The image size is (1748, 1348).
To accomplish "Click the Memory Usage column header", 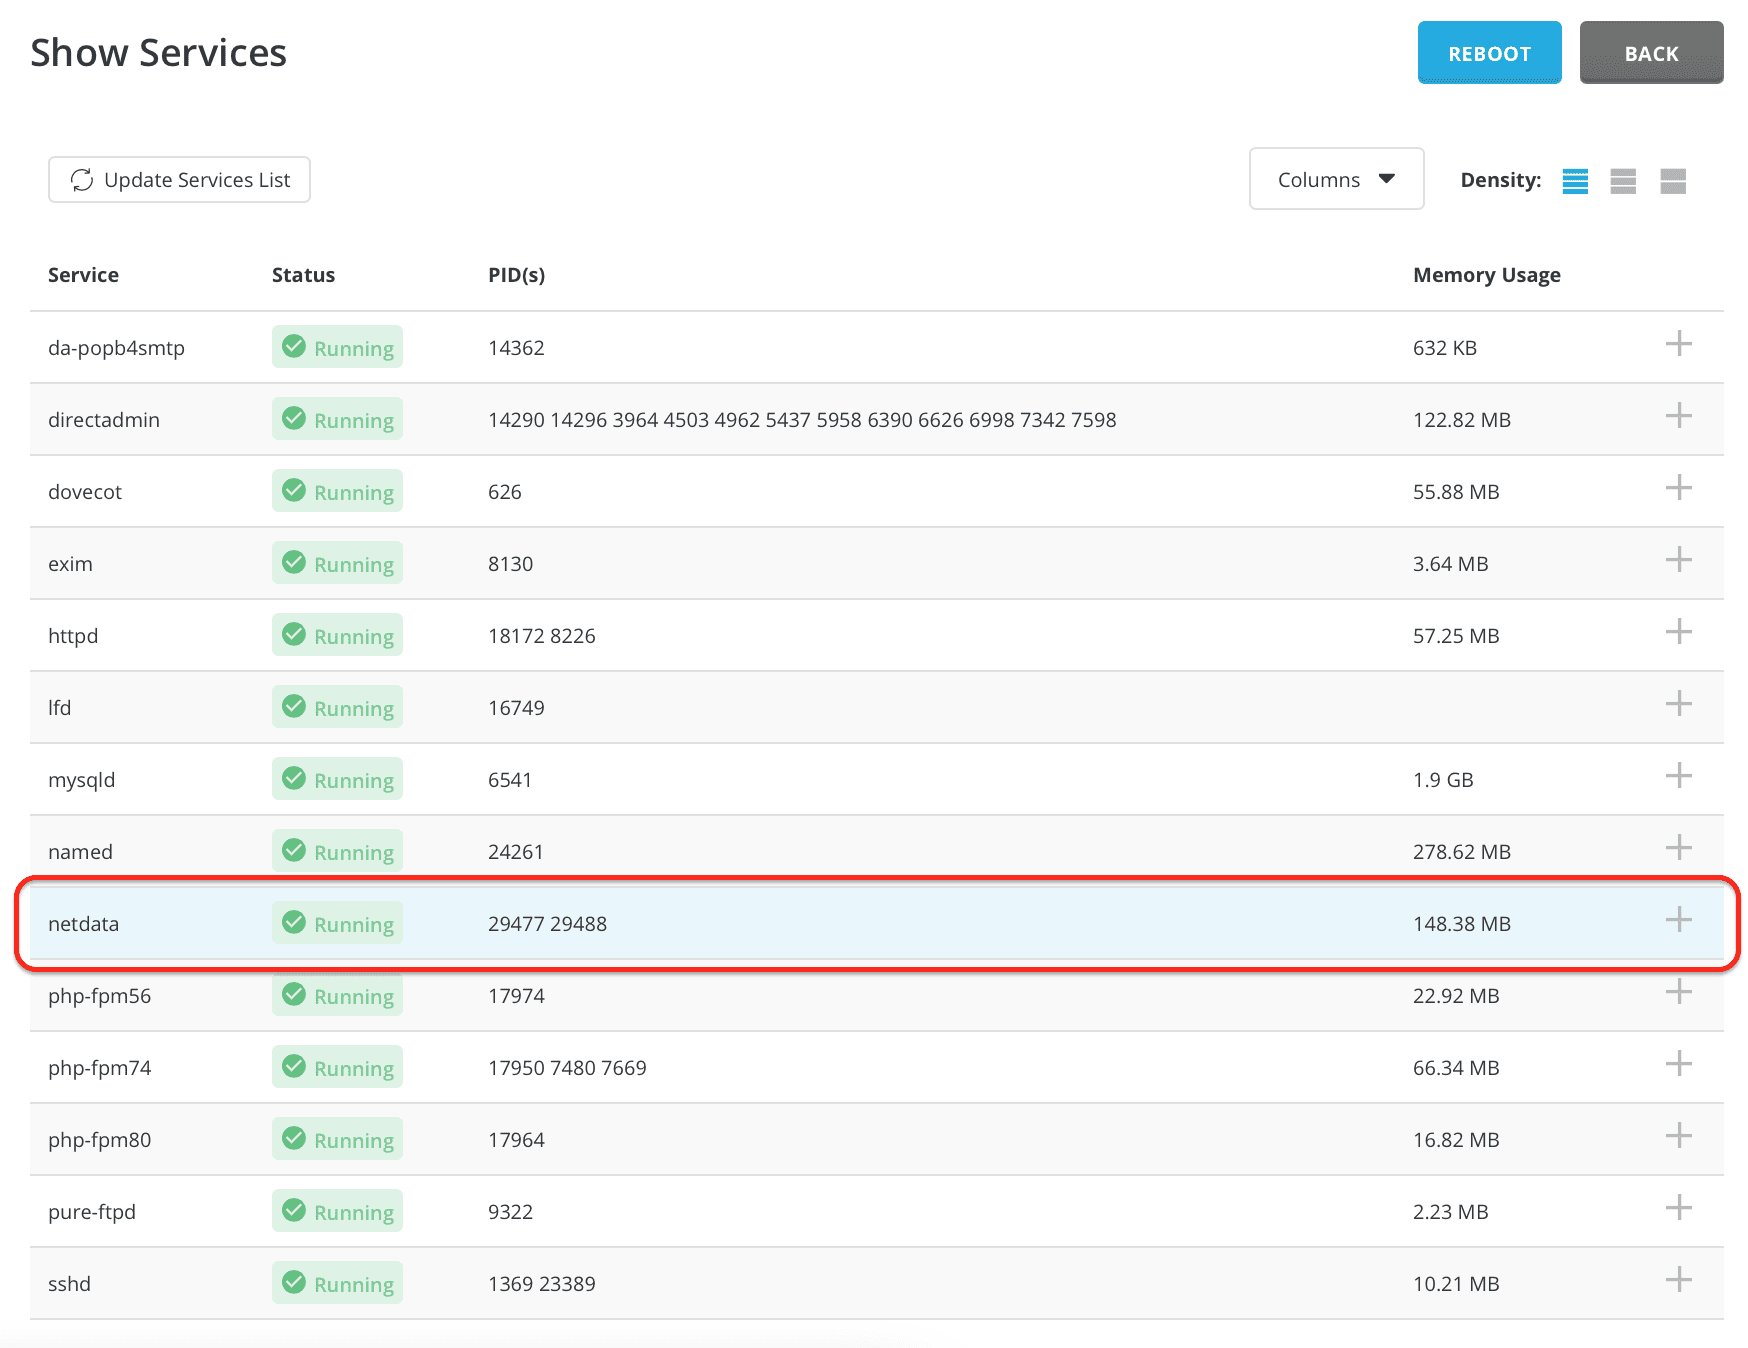I will 1487,274.
